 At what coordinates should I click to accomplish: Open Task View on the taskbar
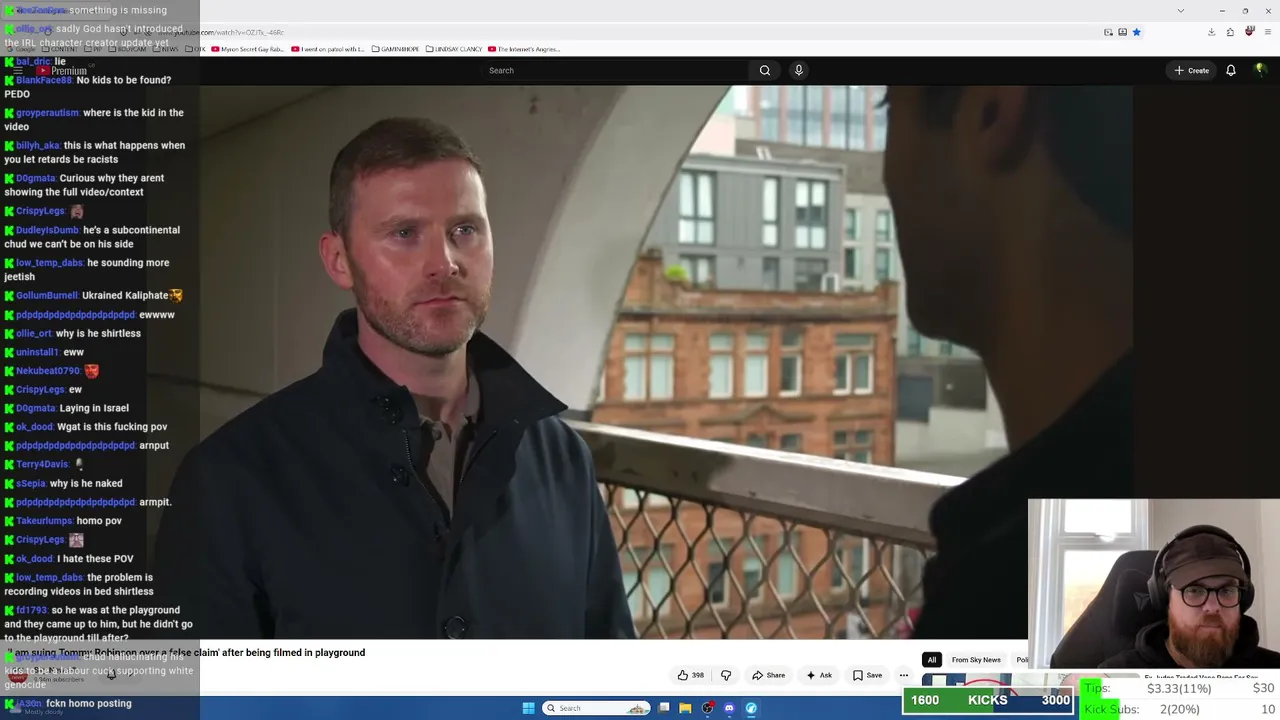tap(664, 708)
